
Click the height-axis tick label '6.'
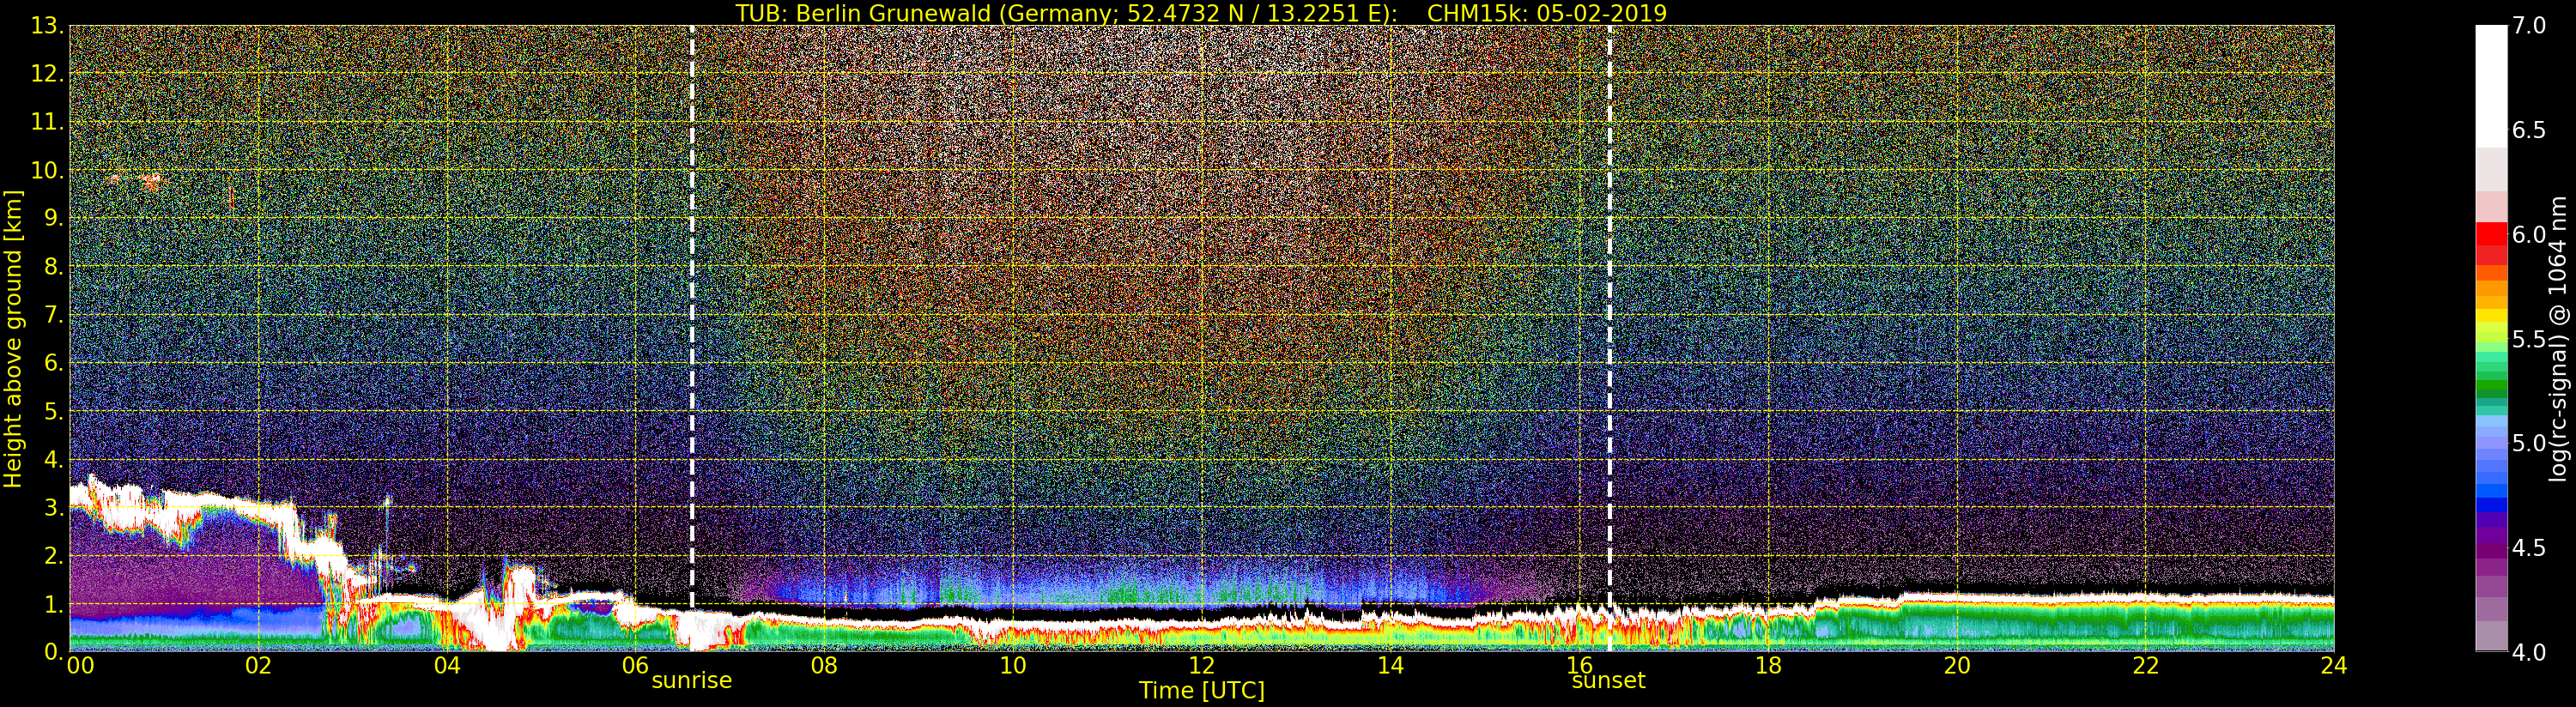pyautogui.click(x=54, y=363)
